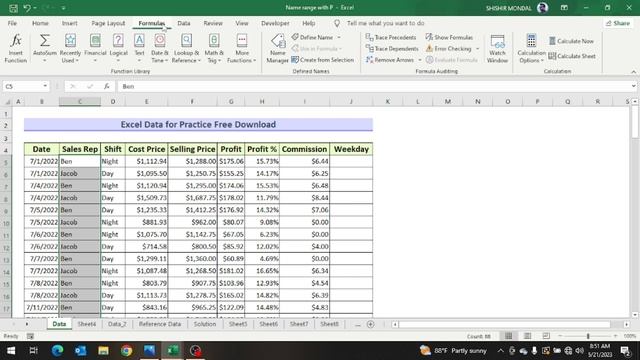Switch to the Page Layout tab

[x=108, y=23]
